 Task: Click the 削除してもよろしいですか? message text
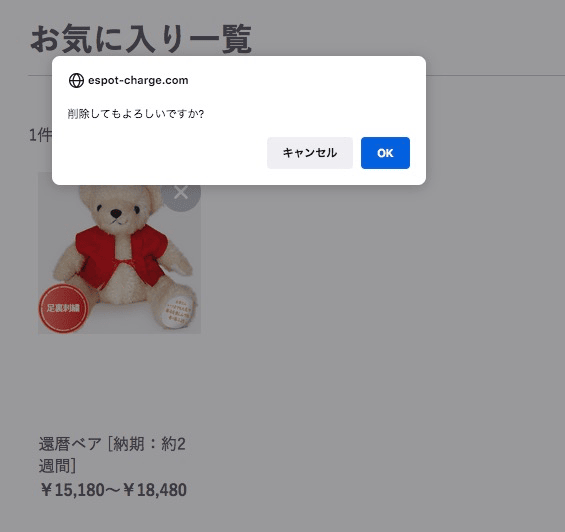tap(136, 114)
